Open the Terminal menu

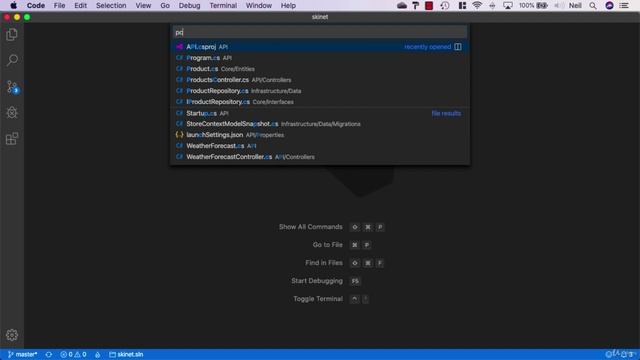click(223, 6)
